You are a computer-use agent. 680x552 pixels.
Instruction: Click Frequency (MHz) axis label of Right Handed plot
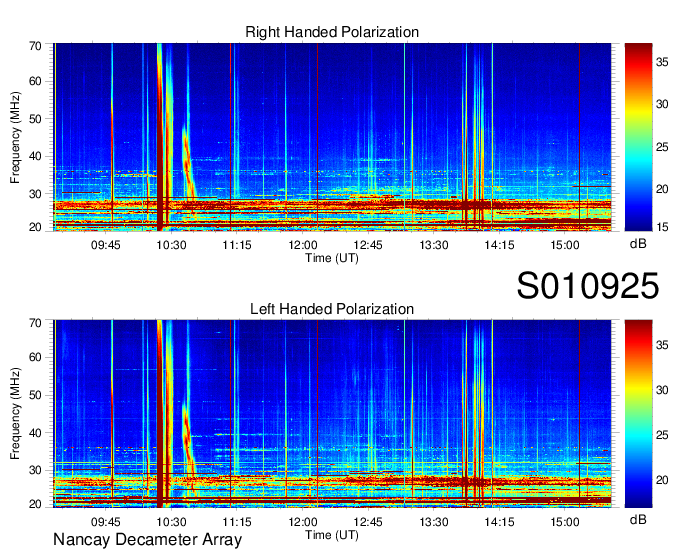[15, 137]
